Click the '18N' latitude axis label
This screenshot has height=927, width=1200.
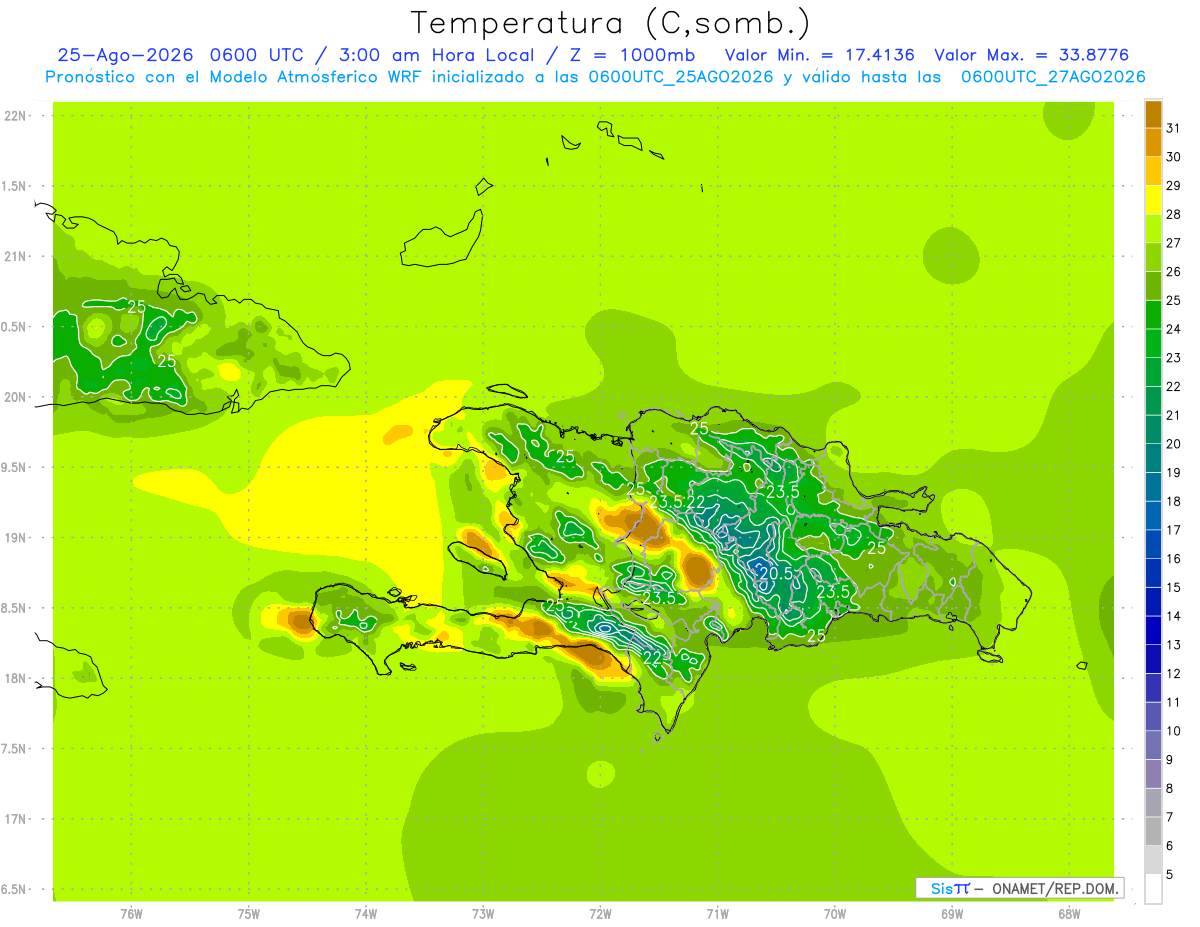[x=16, y=678]
